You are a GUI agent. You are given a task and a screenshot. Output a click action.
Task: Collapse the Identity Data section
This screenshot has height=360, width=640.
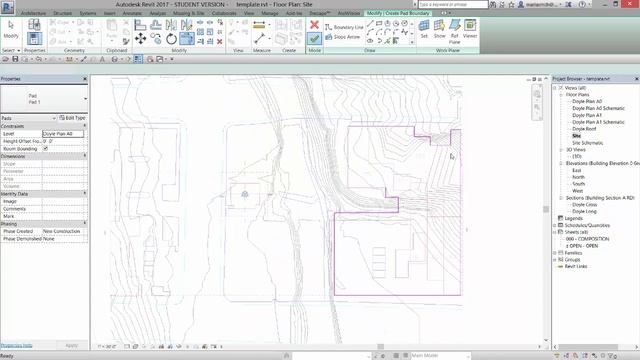85,193
